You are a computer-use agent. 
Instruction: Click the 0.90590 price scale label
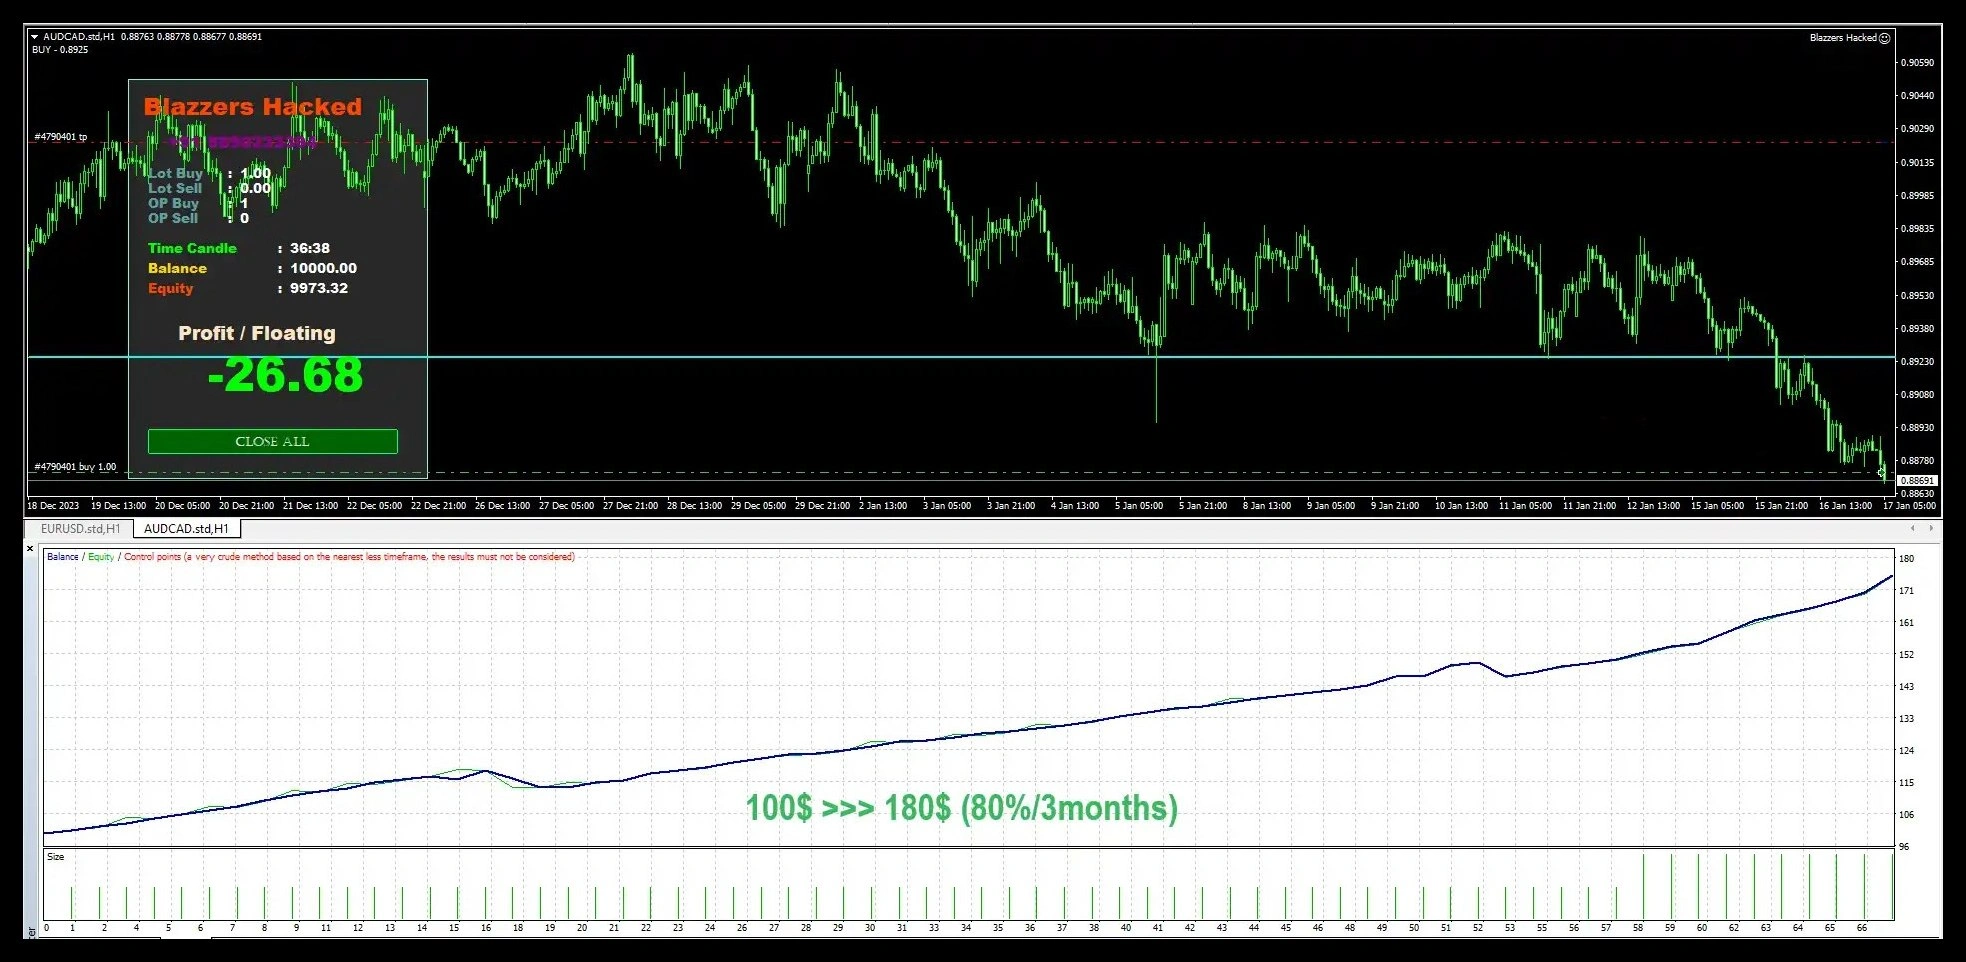click(x=1916, y=63)
